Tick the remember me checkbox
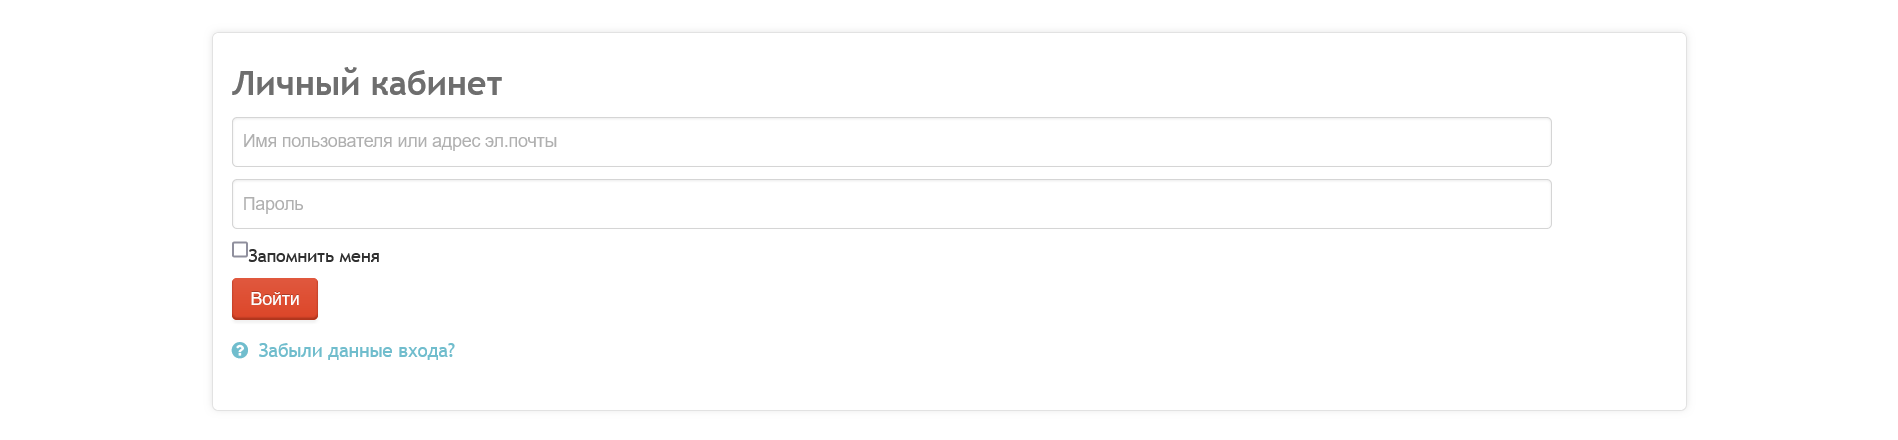This screenshot has height=440, width=1898. [x=240, y=250]
